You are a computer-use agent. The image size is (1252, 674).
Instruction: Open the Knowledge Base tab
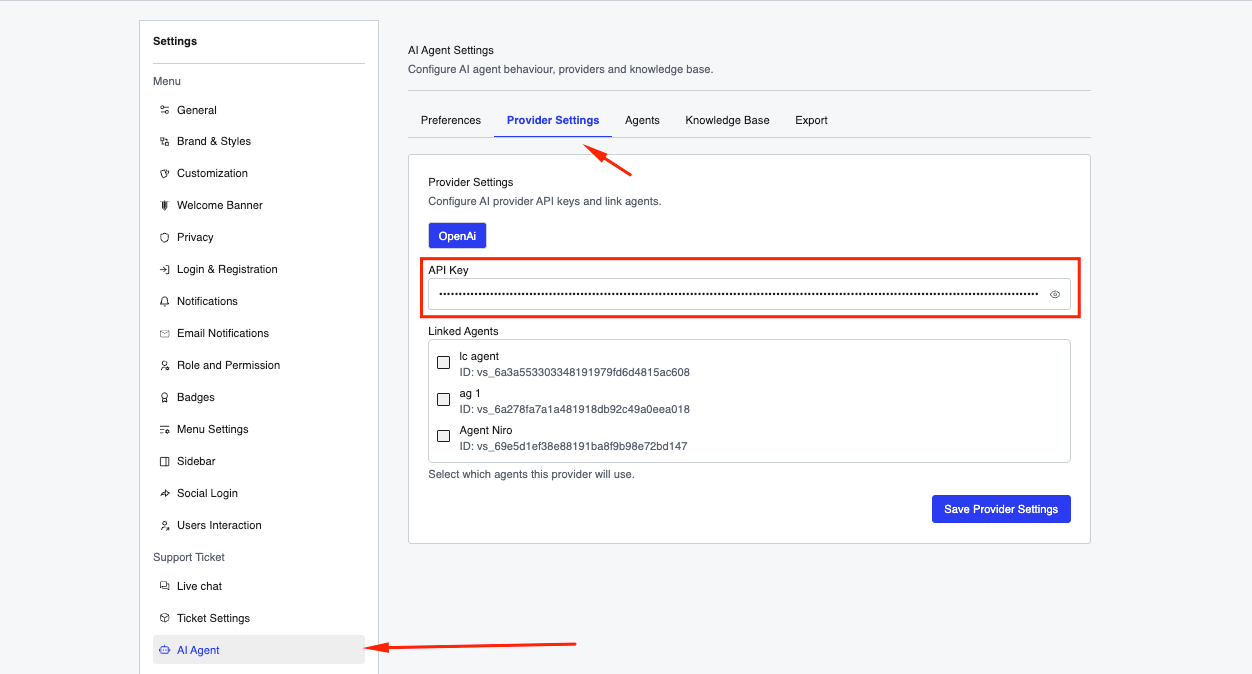pyautogui.click(x=727, y=120)
